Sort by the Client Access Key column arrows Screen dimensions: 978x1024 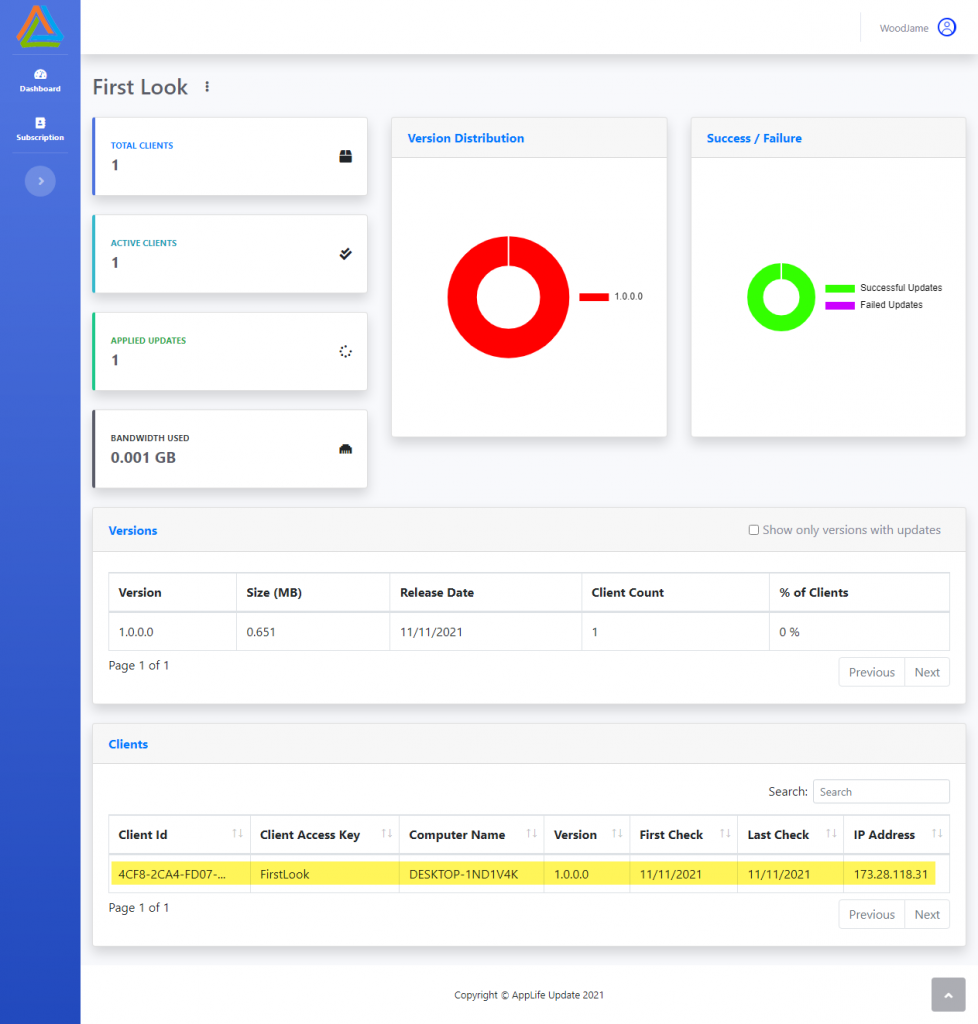pos(386,833)
